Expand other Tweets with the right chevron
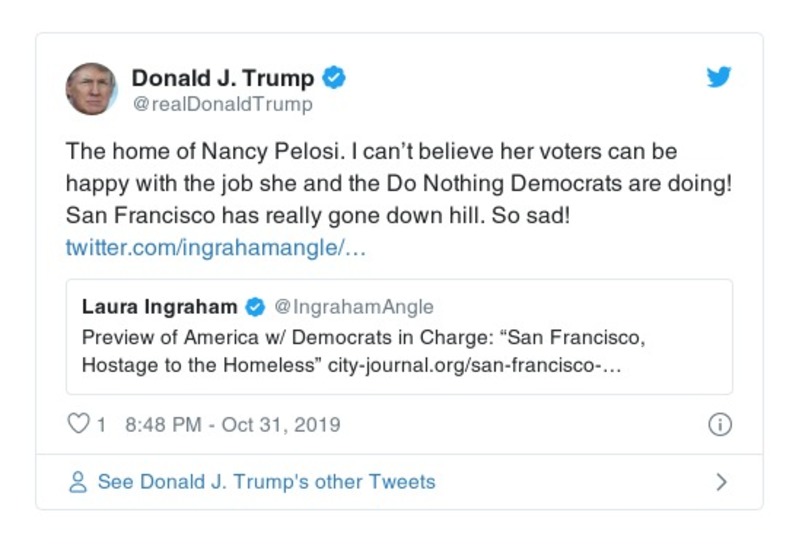The width and height of the screenshot is (799, 560). pos(721,482)
